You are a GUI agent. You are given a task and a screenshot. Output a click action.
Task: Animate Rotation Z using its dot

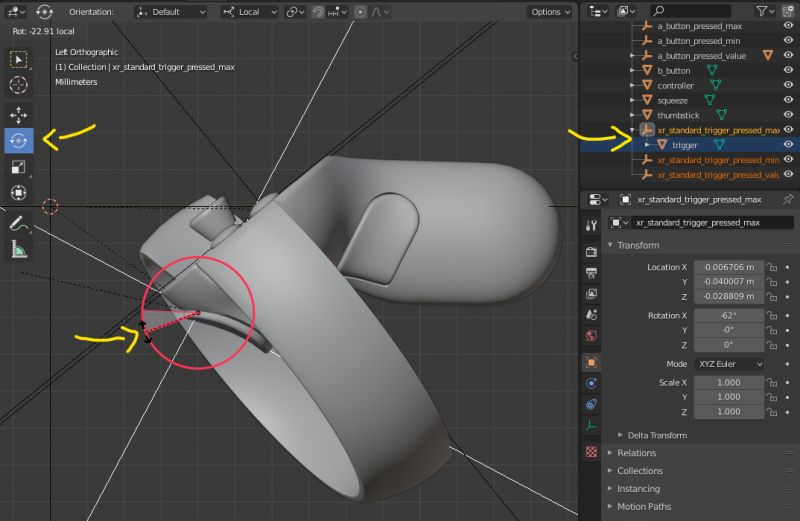pyautogui.click(x=788, y=345)
